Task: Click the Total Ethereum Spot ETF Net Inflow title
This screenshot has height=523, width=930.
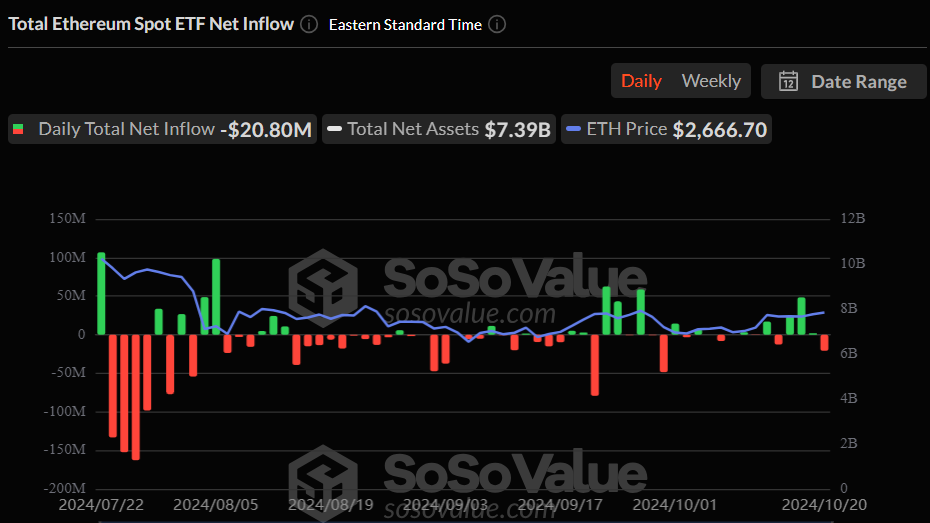Action: [x=151, y=24]
